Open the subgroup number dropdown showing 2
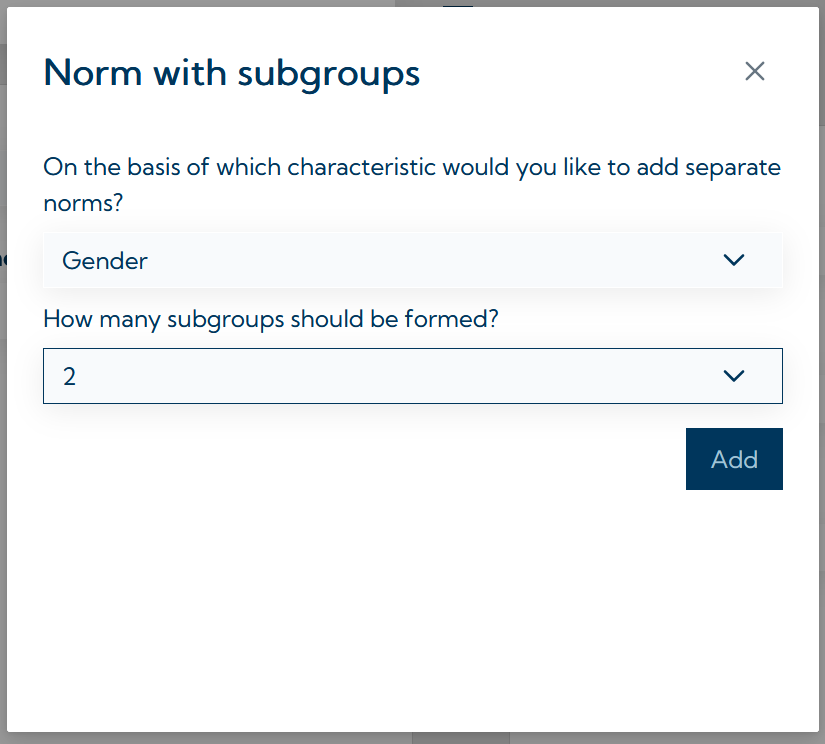This screenshot has width=825, height=744. [412, 376]
